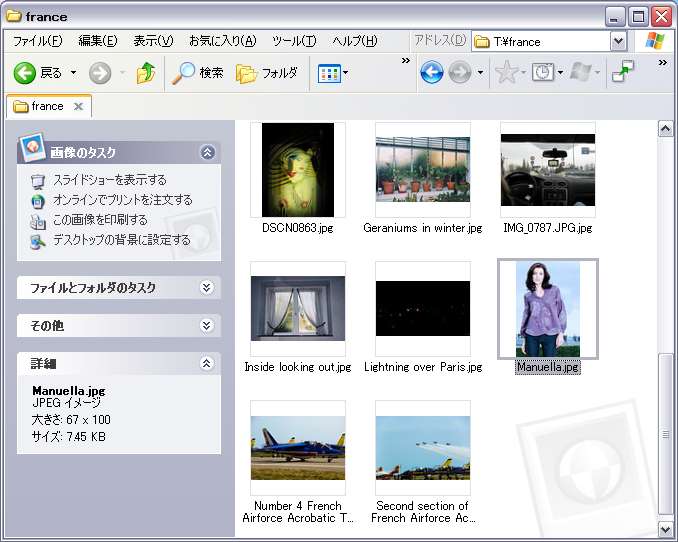
Task: Select Number 4 French Airforce thumbnail
Action: tap(298, 448)
